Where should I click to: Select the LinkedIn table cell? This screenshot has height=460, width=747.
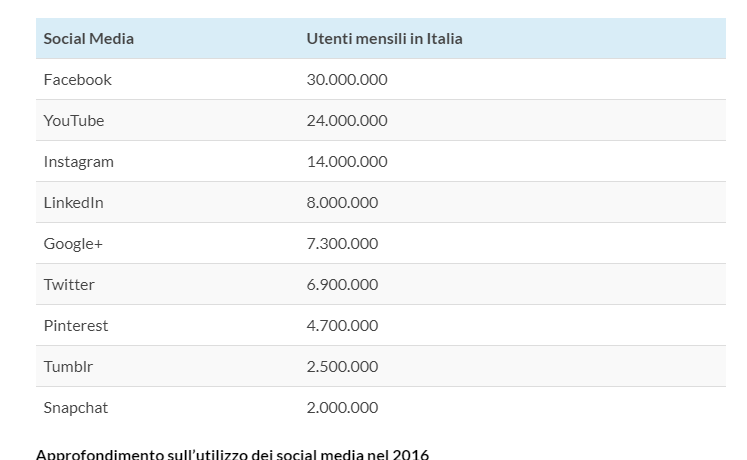pos(74,203)
